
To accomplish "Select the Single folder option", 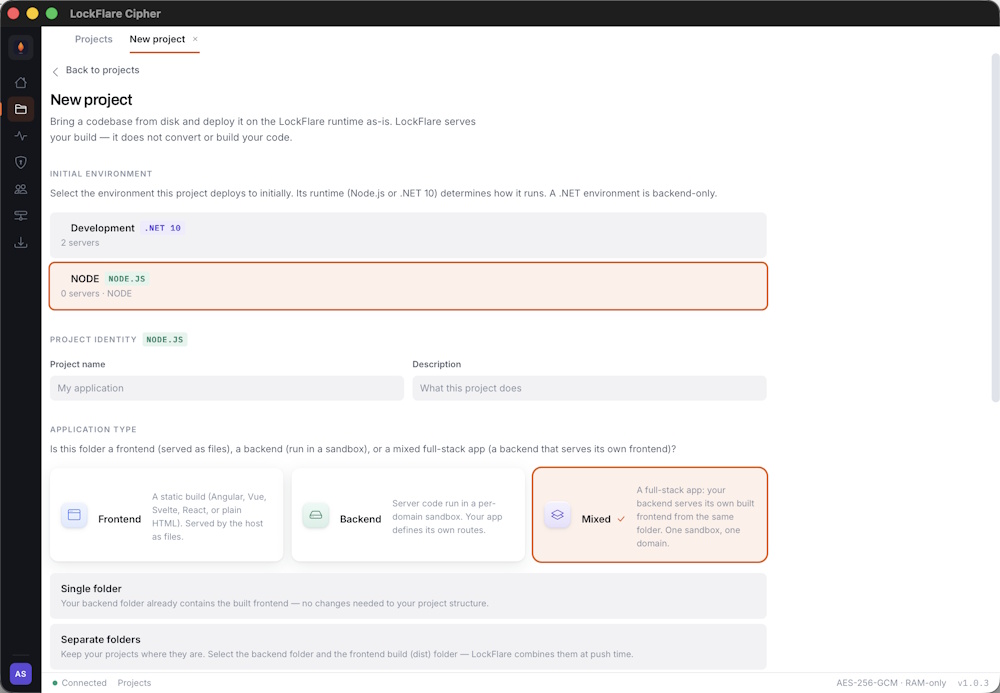I will click(408, 595).
